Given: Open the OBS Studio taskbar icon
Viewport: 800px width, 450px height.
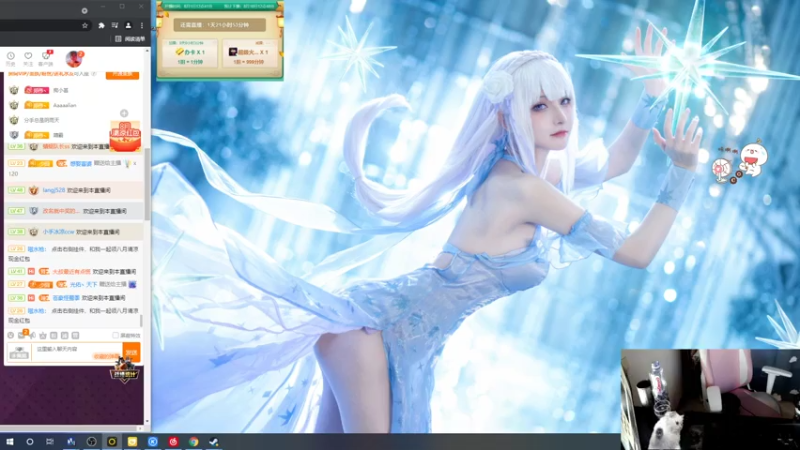Looking at the screenshot, I should click(91, 442).
